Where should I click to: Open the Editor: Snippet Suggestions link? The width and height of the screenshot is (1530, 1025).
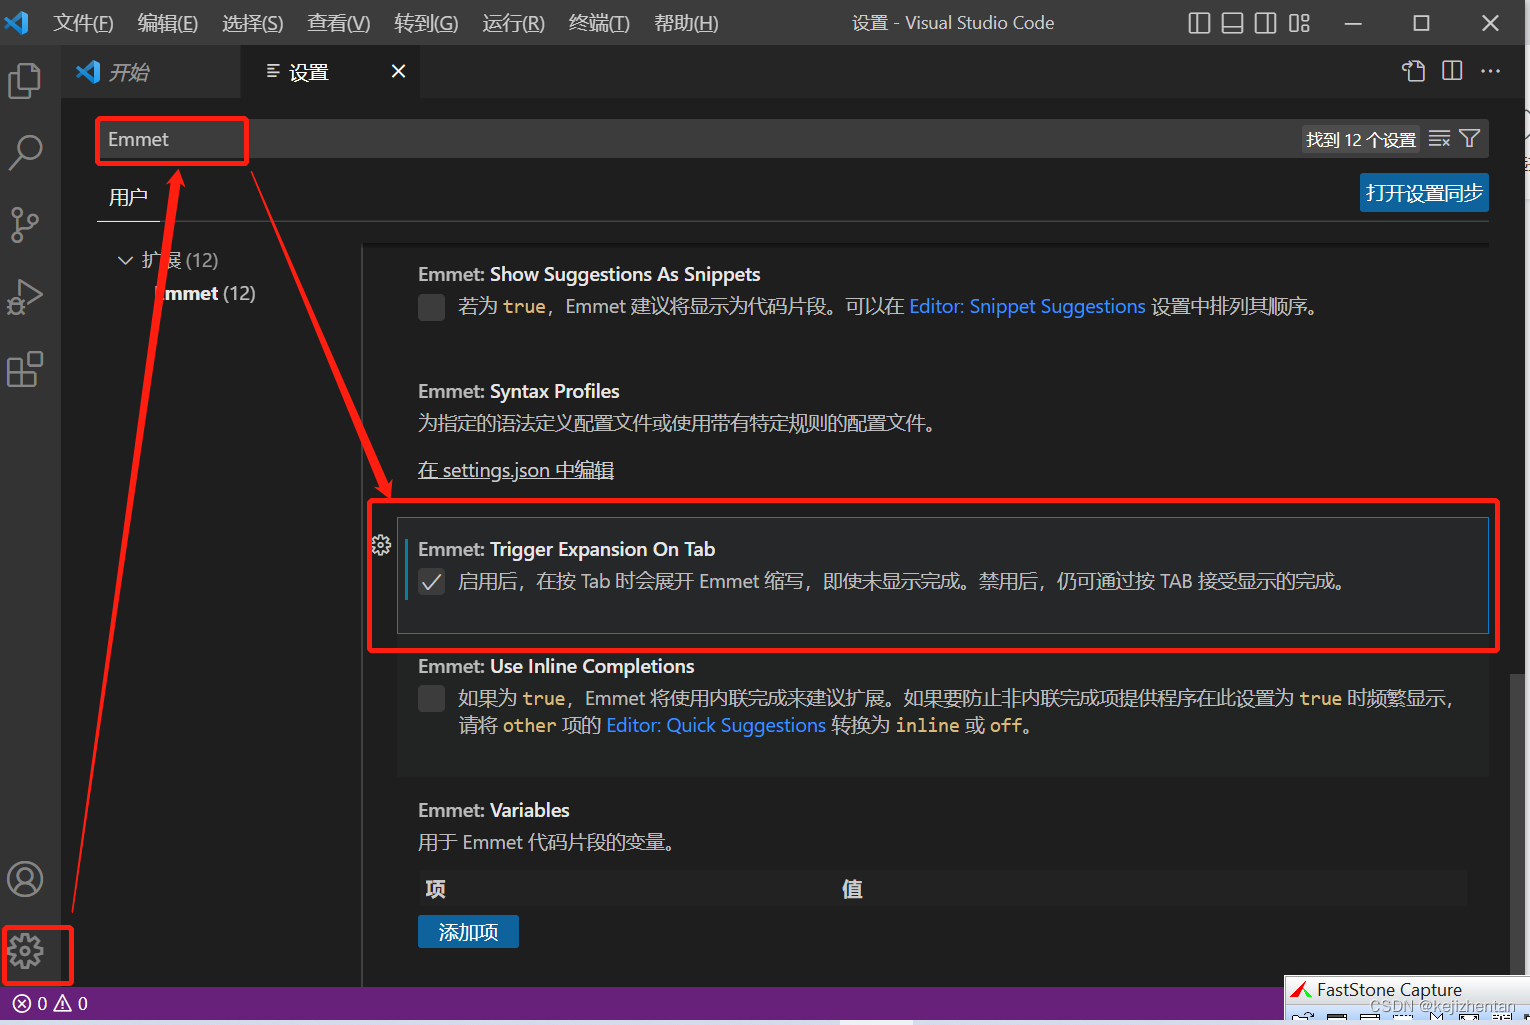(x=1027, y=307)
